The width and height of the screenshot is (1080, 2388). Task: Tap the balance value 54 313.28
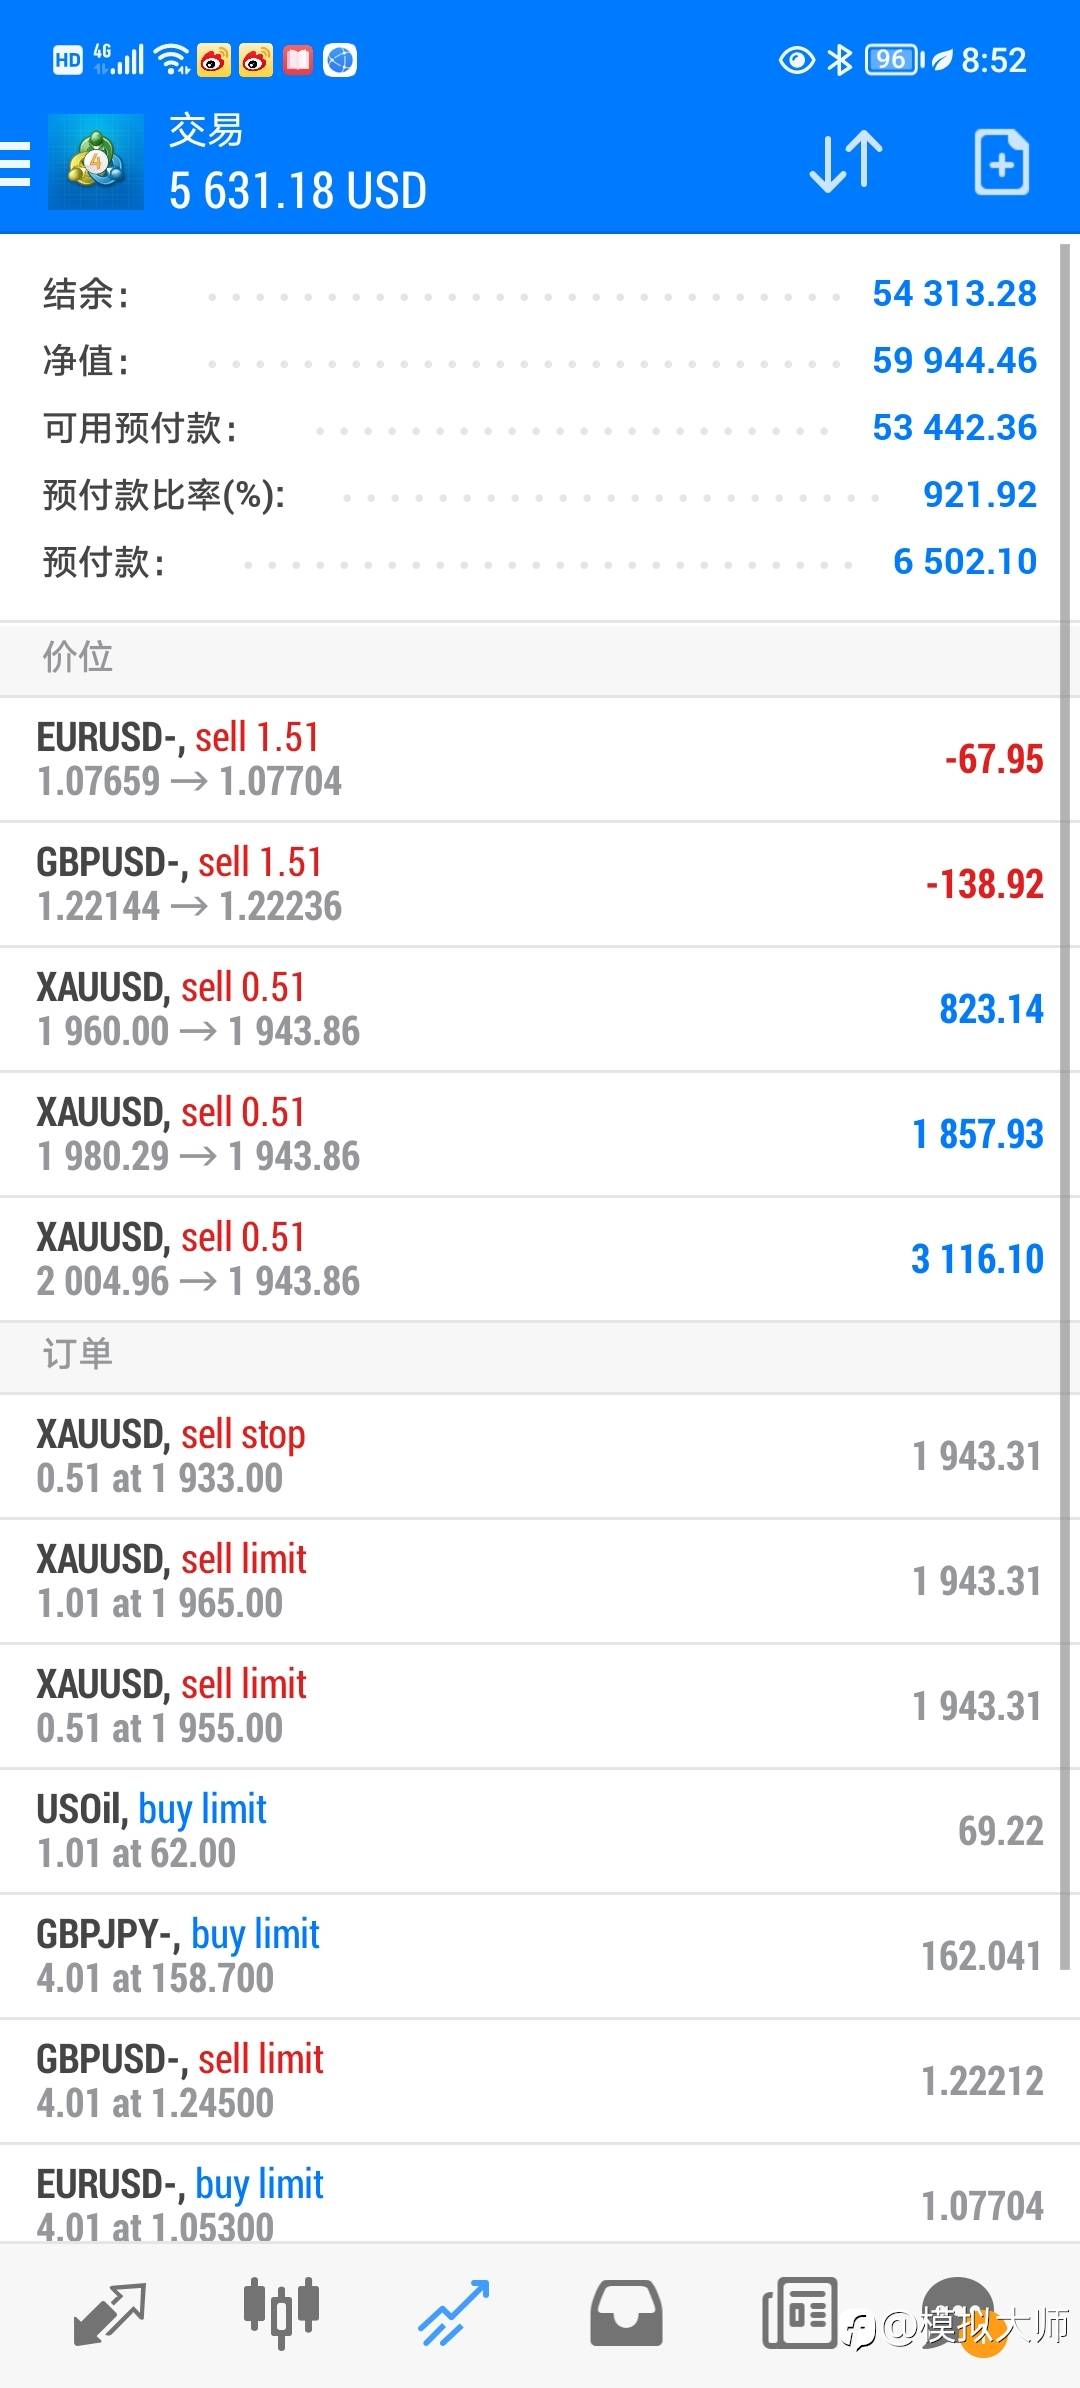pos(954,294)
